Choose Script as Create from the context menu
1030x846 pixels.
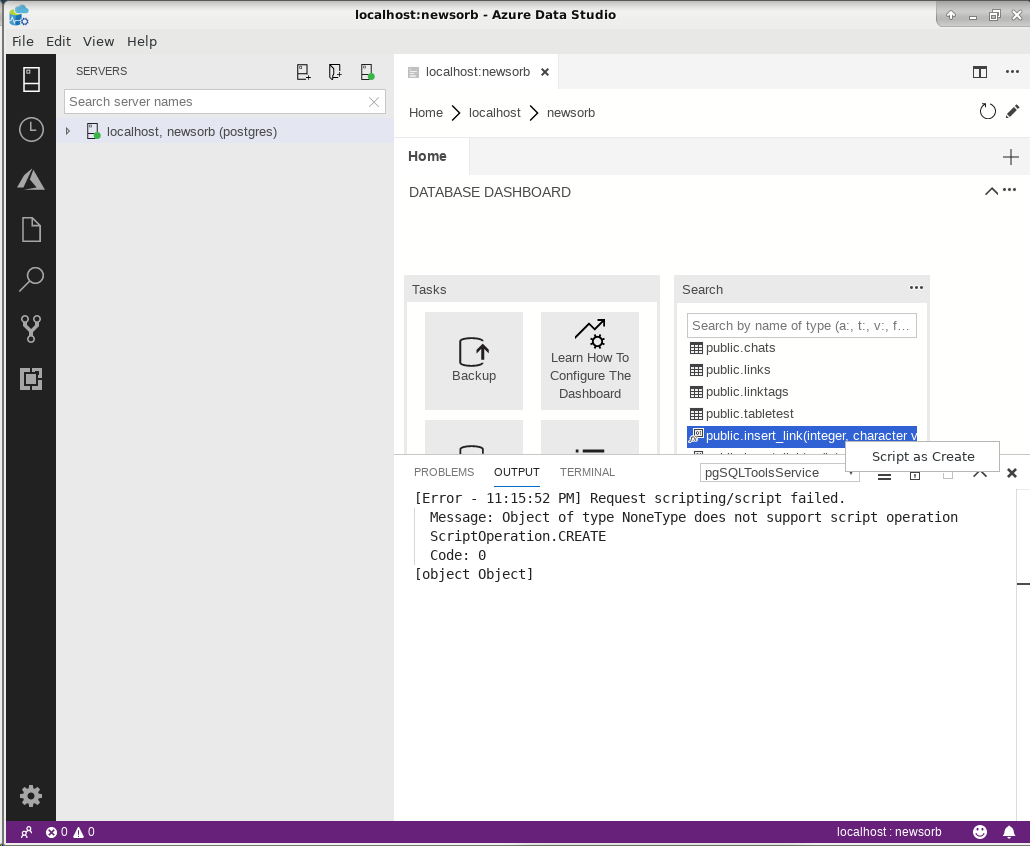921,456
